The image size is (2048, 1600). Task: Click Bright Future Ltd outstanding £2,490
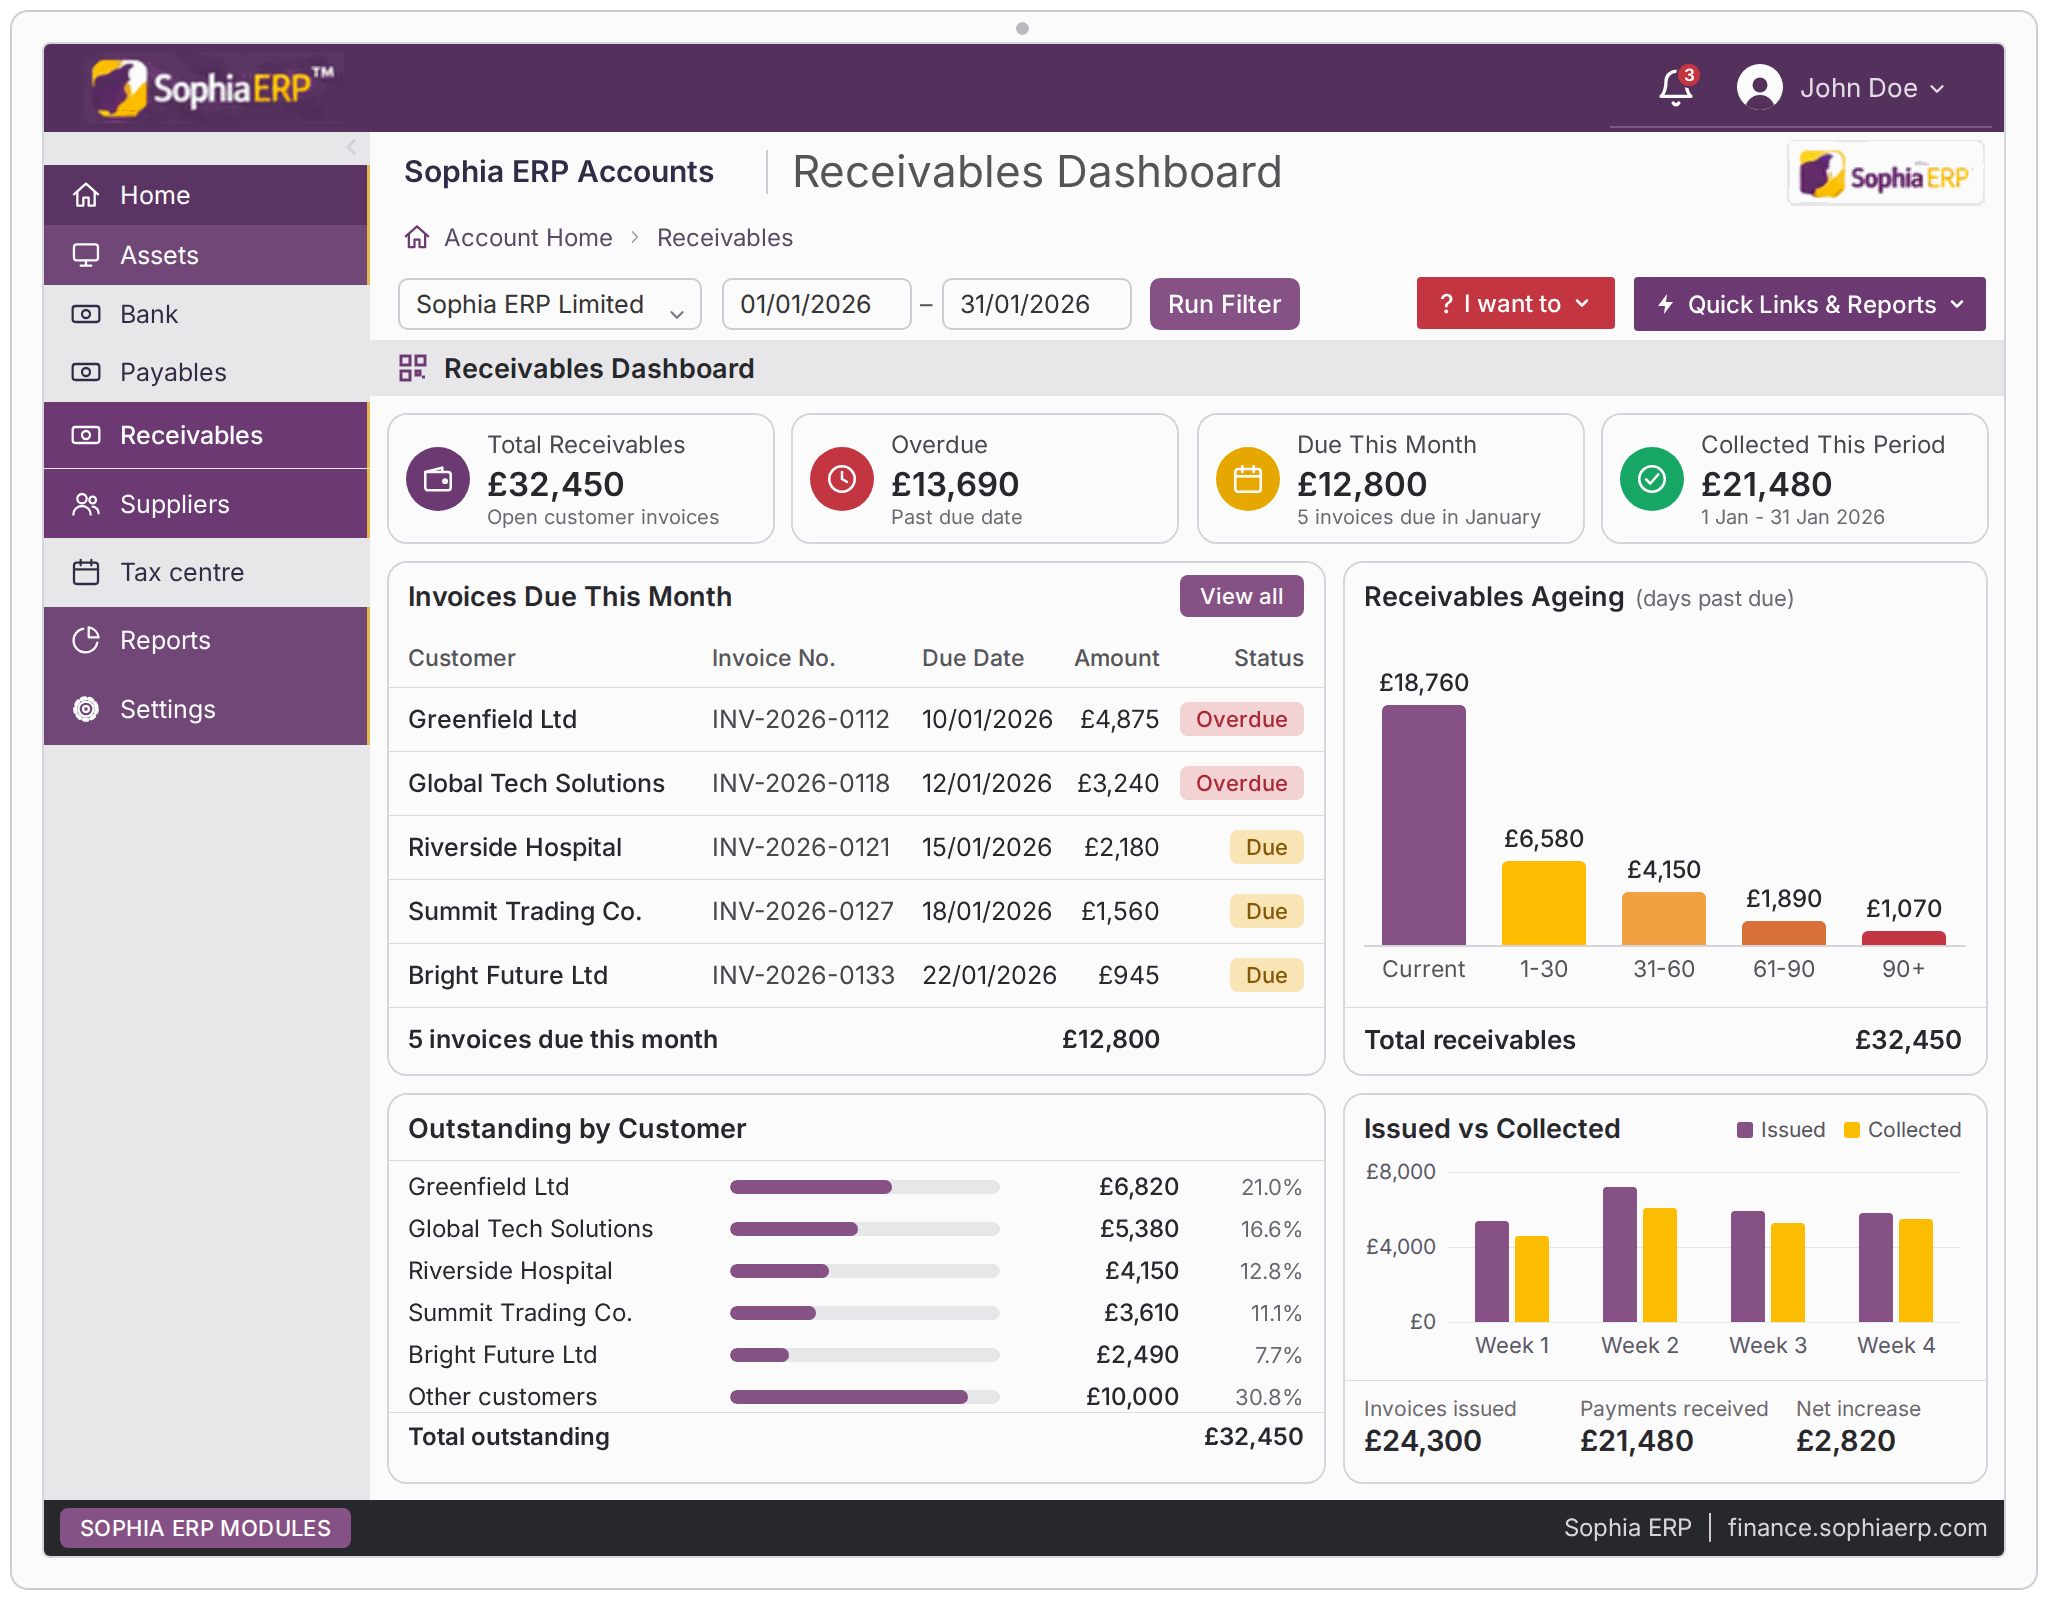click(x=1137, y=1355)
